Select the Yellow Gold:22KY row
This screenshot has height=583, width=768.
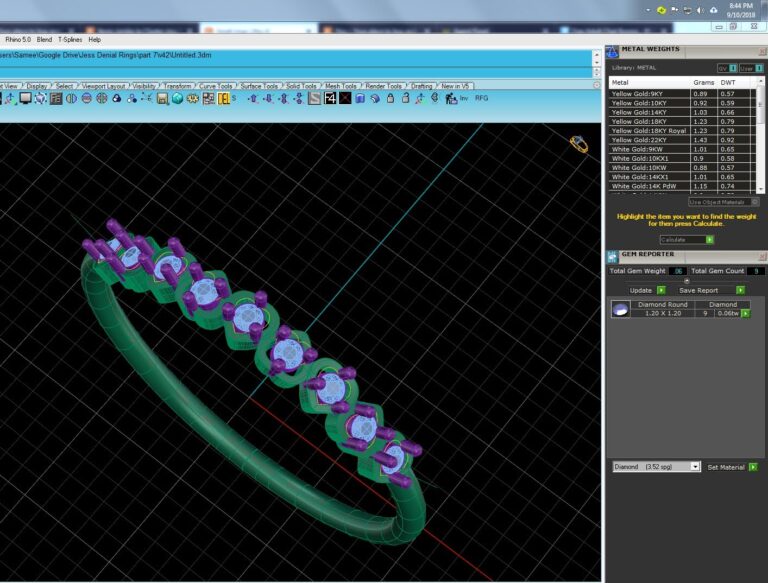coord(682,140)
